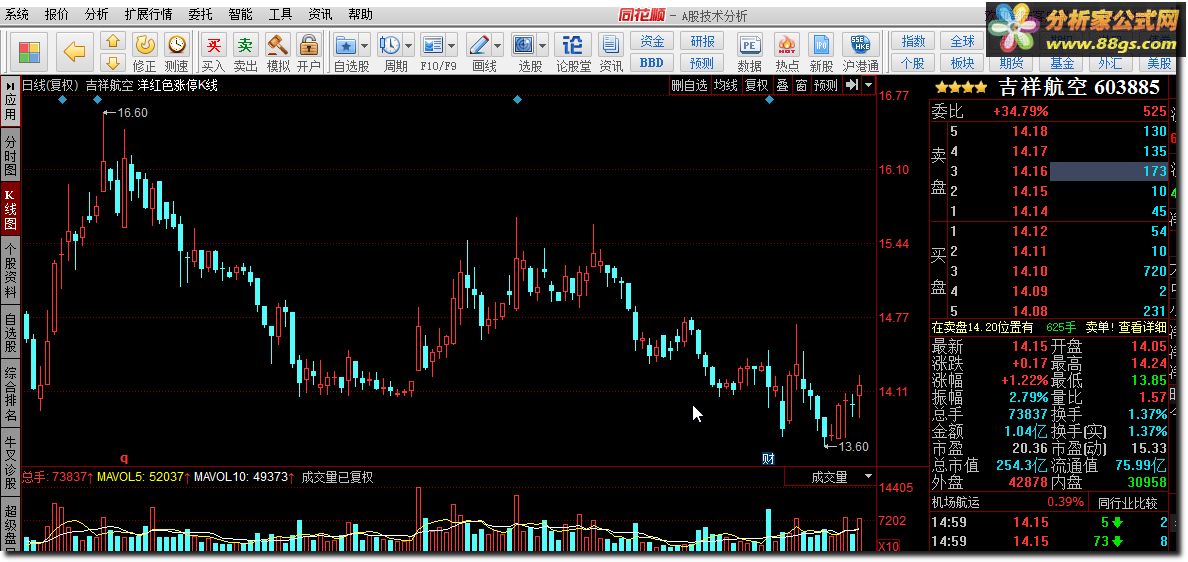Switch to the K线图 side tab
Image resolution: width=1188 pixels, height=562 pixels.
pyautogui.click(x=10, y=208)
